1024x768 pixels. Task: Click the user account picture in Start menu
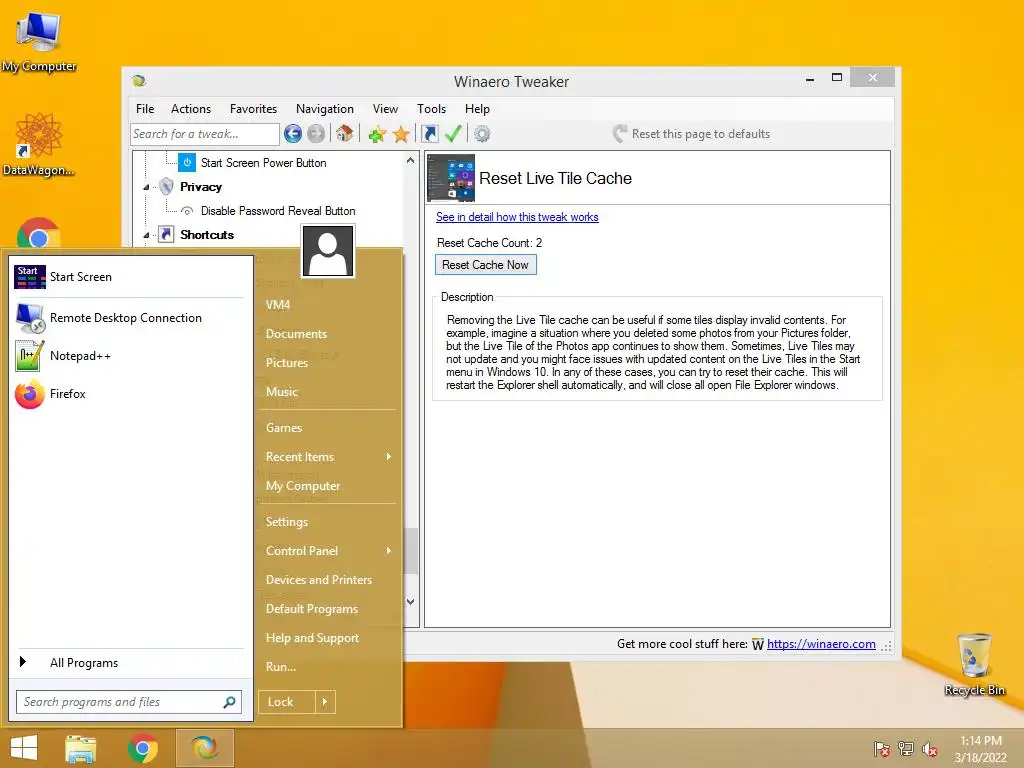(x=328, y=251)
